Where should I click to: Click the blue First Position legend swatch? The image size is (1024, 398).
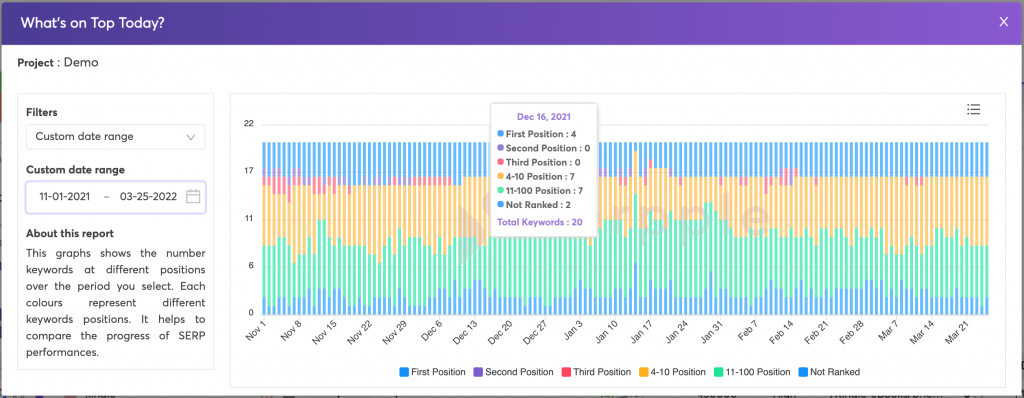[x=404, y=372]
